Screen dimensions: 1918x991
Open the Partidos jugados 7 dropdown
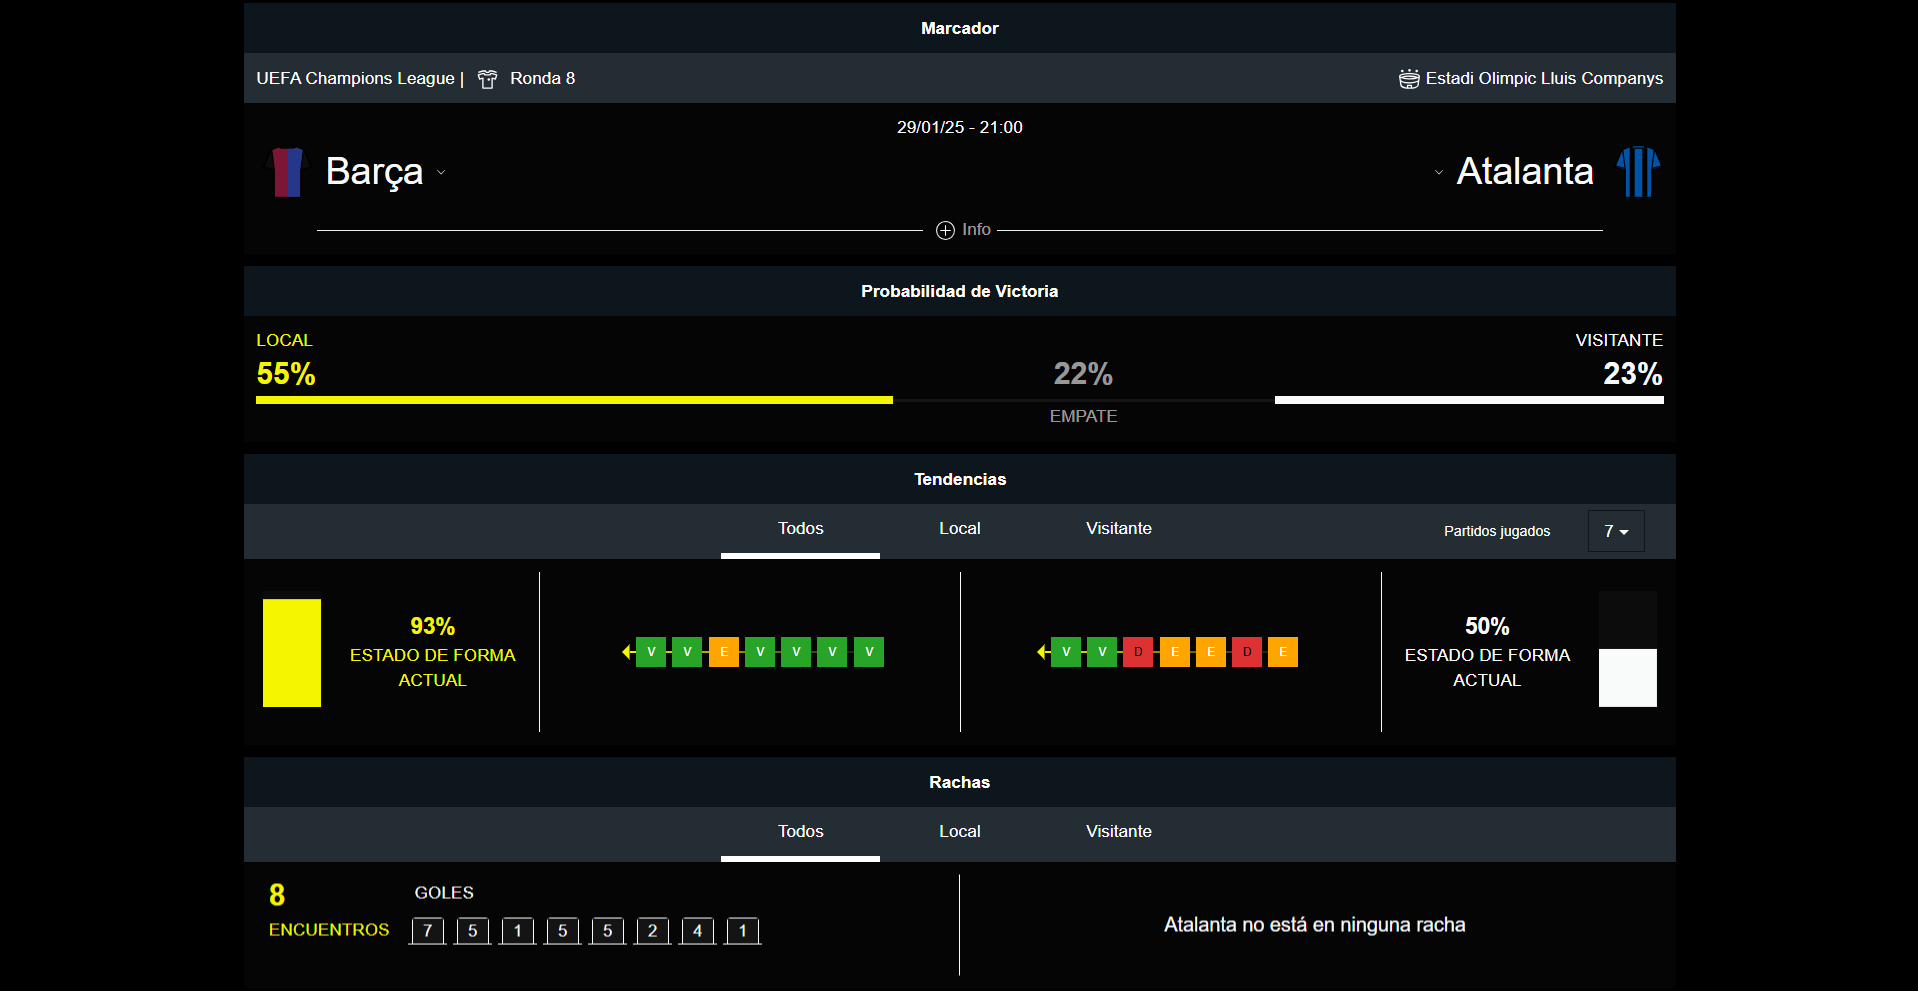tap(1616, 531)
